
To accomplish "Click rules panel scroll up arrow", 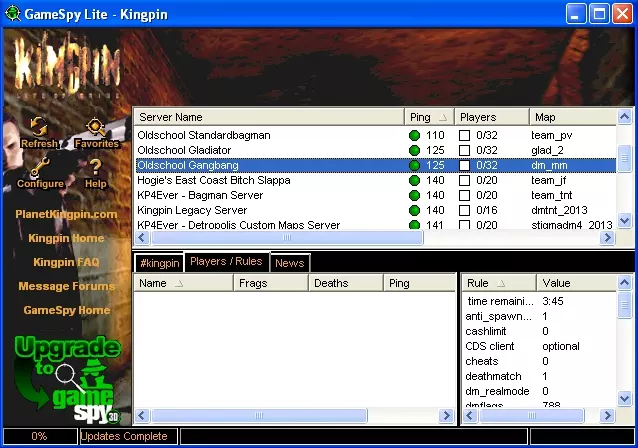I will point(625,283).
